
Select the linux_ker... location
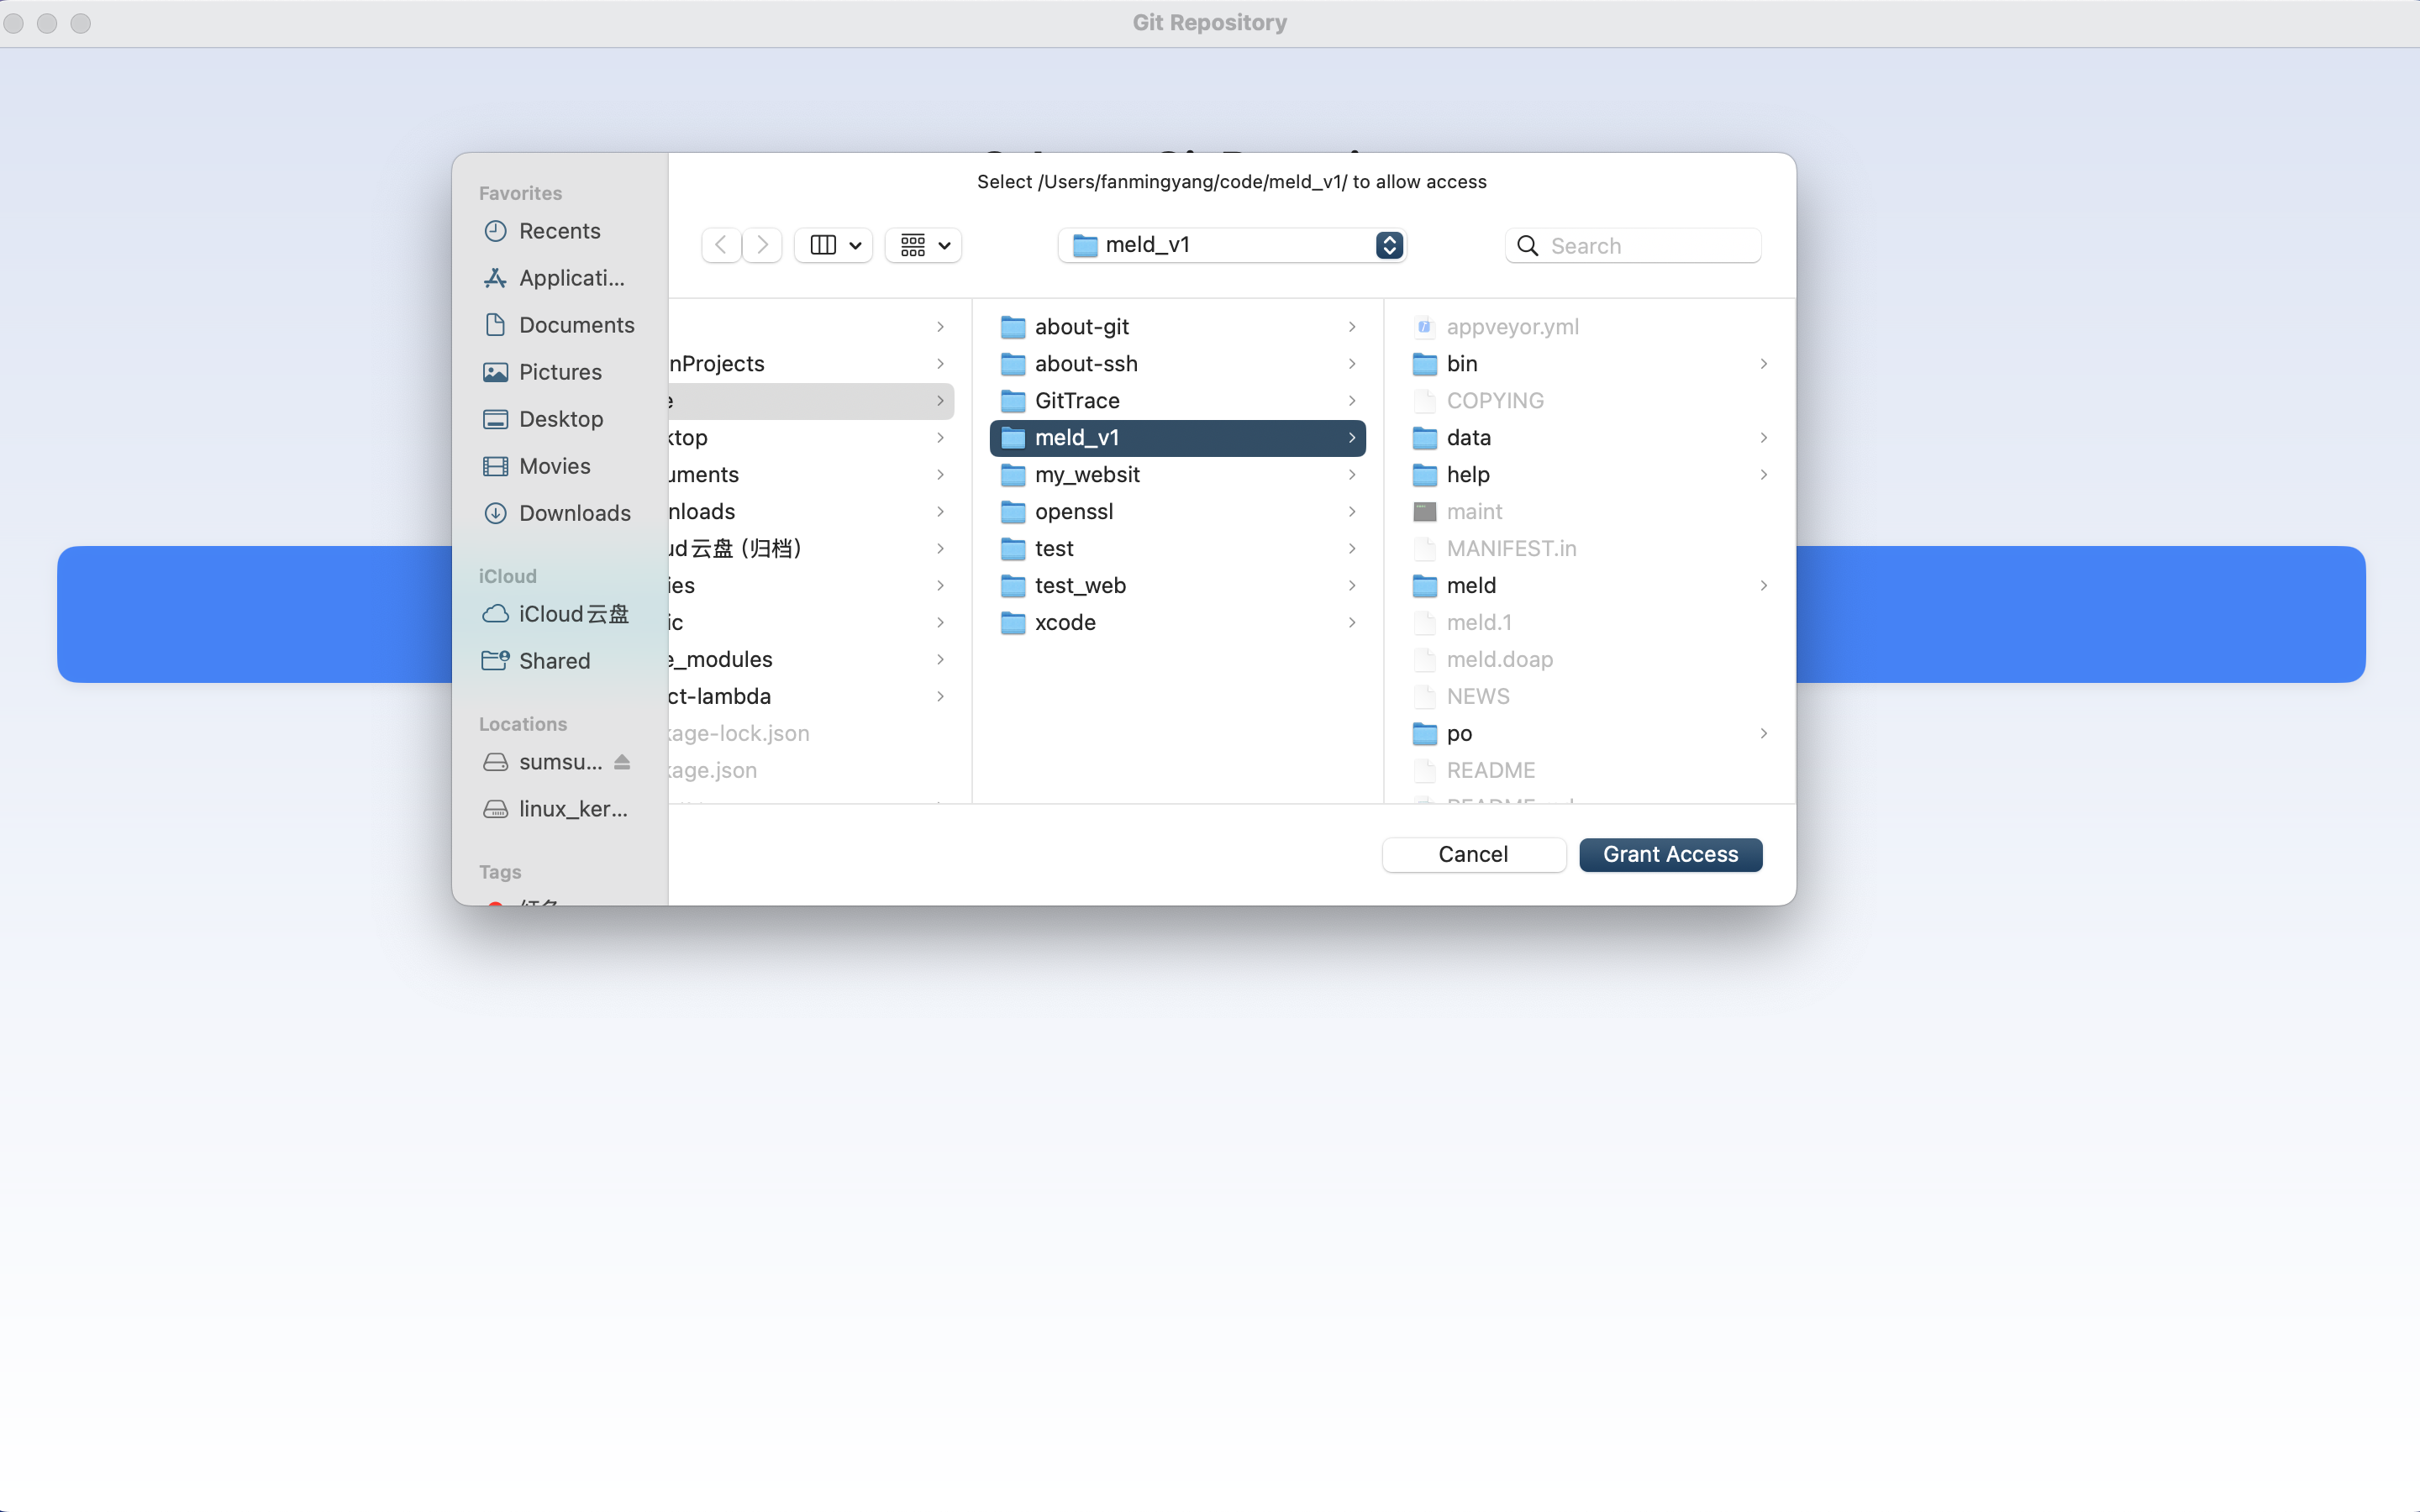(x=572, y=809)
